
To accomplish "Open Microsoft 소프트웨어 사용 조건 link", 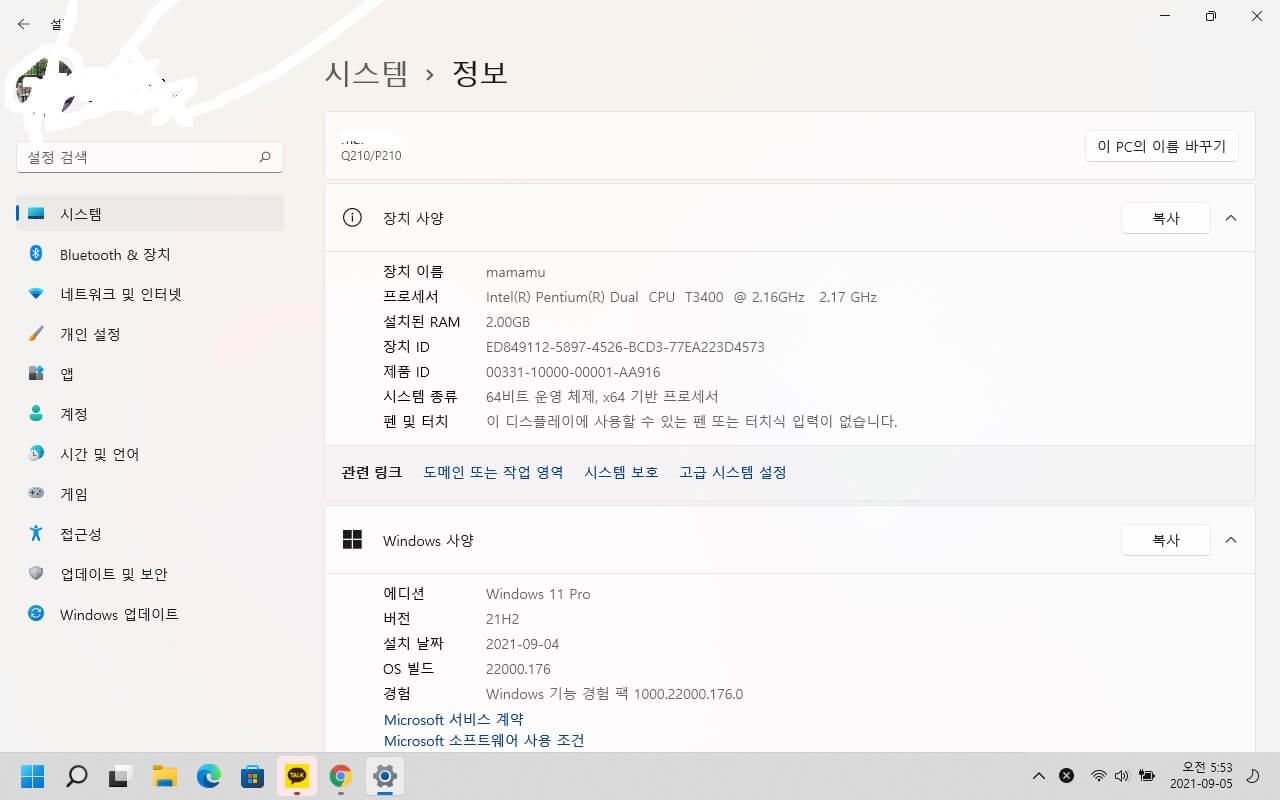I will pos(484,741).
